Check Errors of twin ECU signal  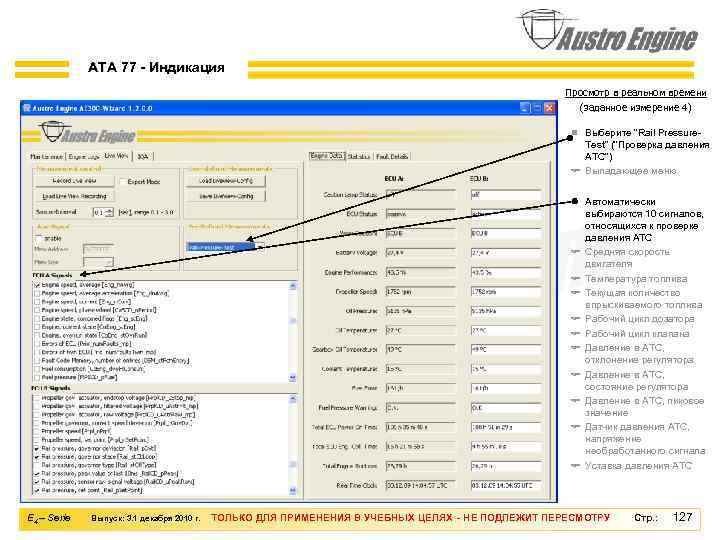[37, 352]
